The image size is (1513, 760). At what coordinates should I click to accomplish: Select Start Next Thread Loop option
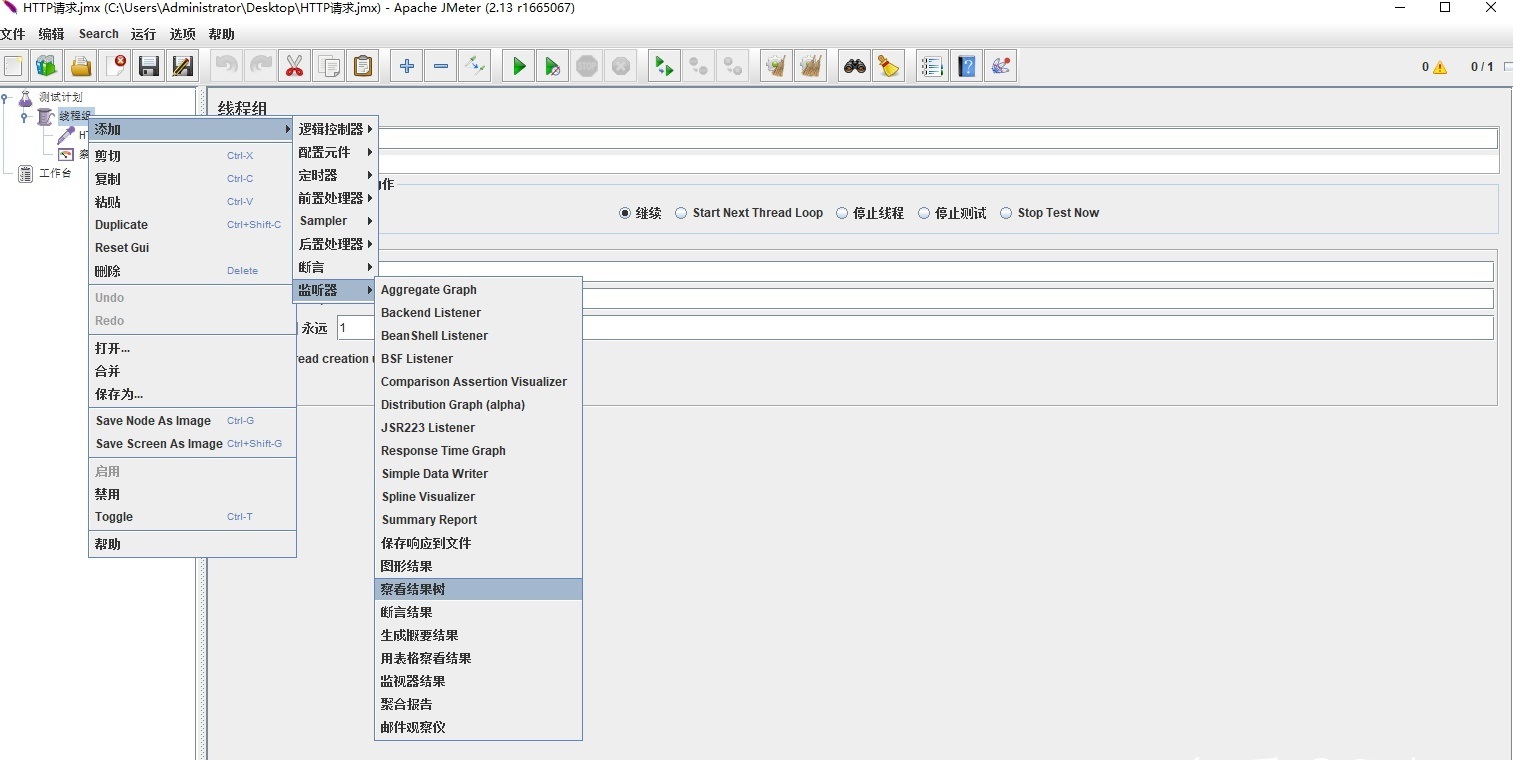(x=681, y=213)
